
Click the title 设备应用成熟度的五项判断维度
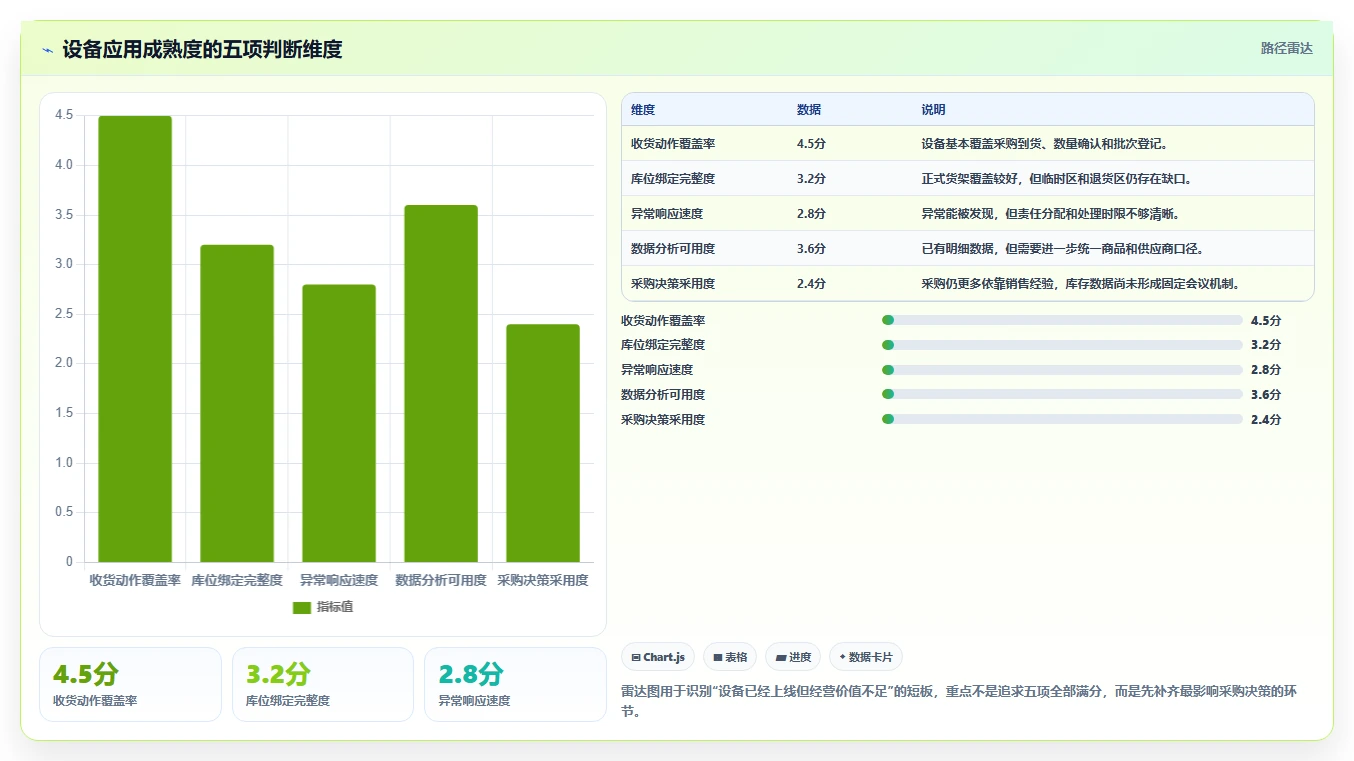tap(202, 49)
